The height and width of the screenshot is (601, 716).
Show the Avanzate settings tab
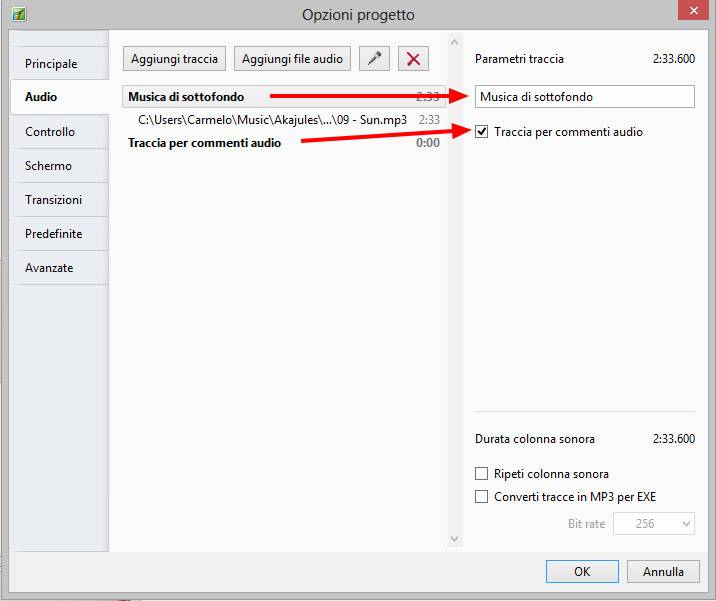click(x=49, y=268)
